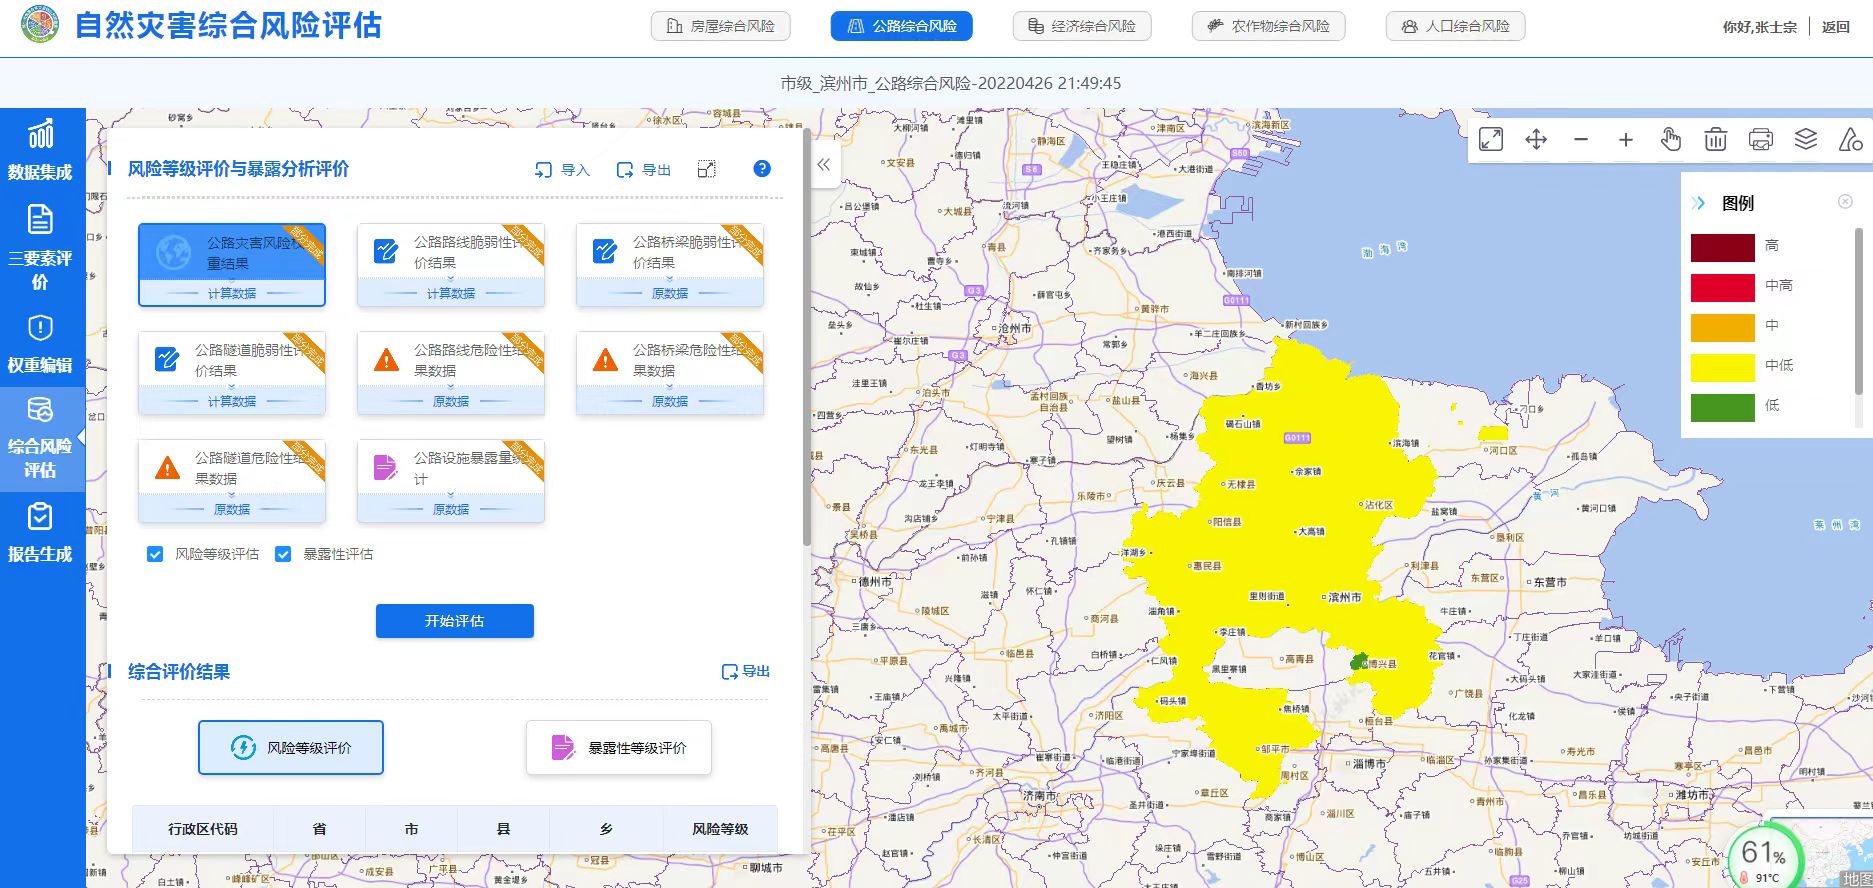Click 导入 at the panel top
1873x888 pixels.
[563, 170]
